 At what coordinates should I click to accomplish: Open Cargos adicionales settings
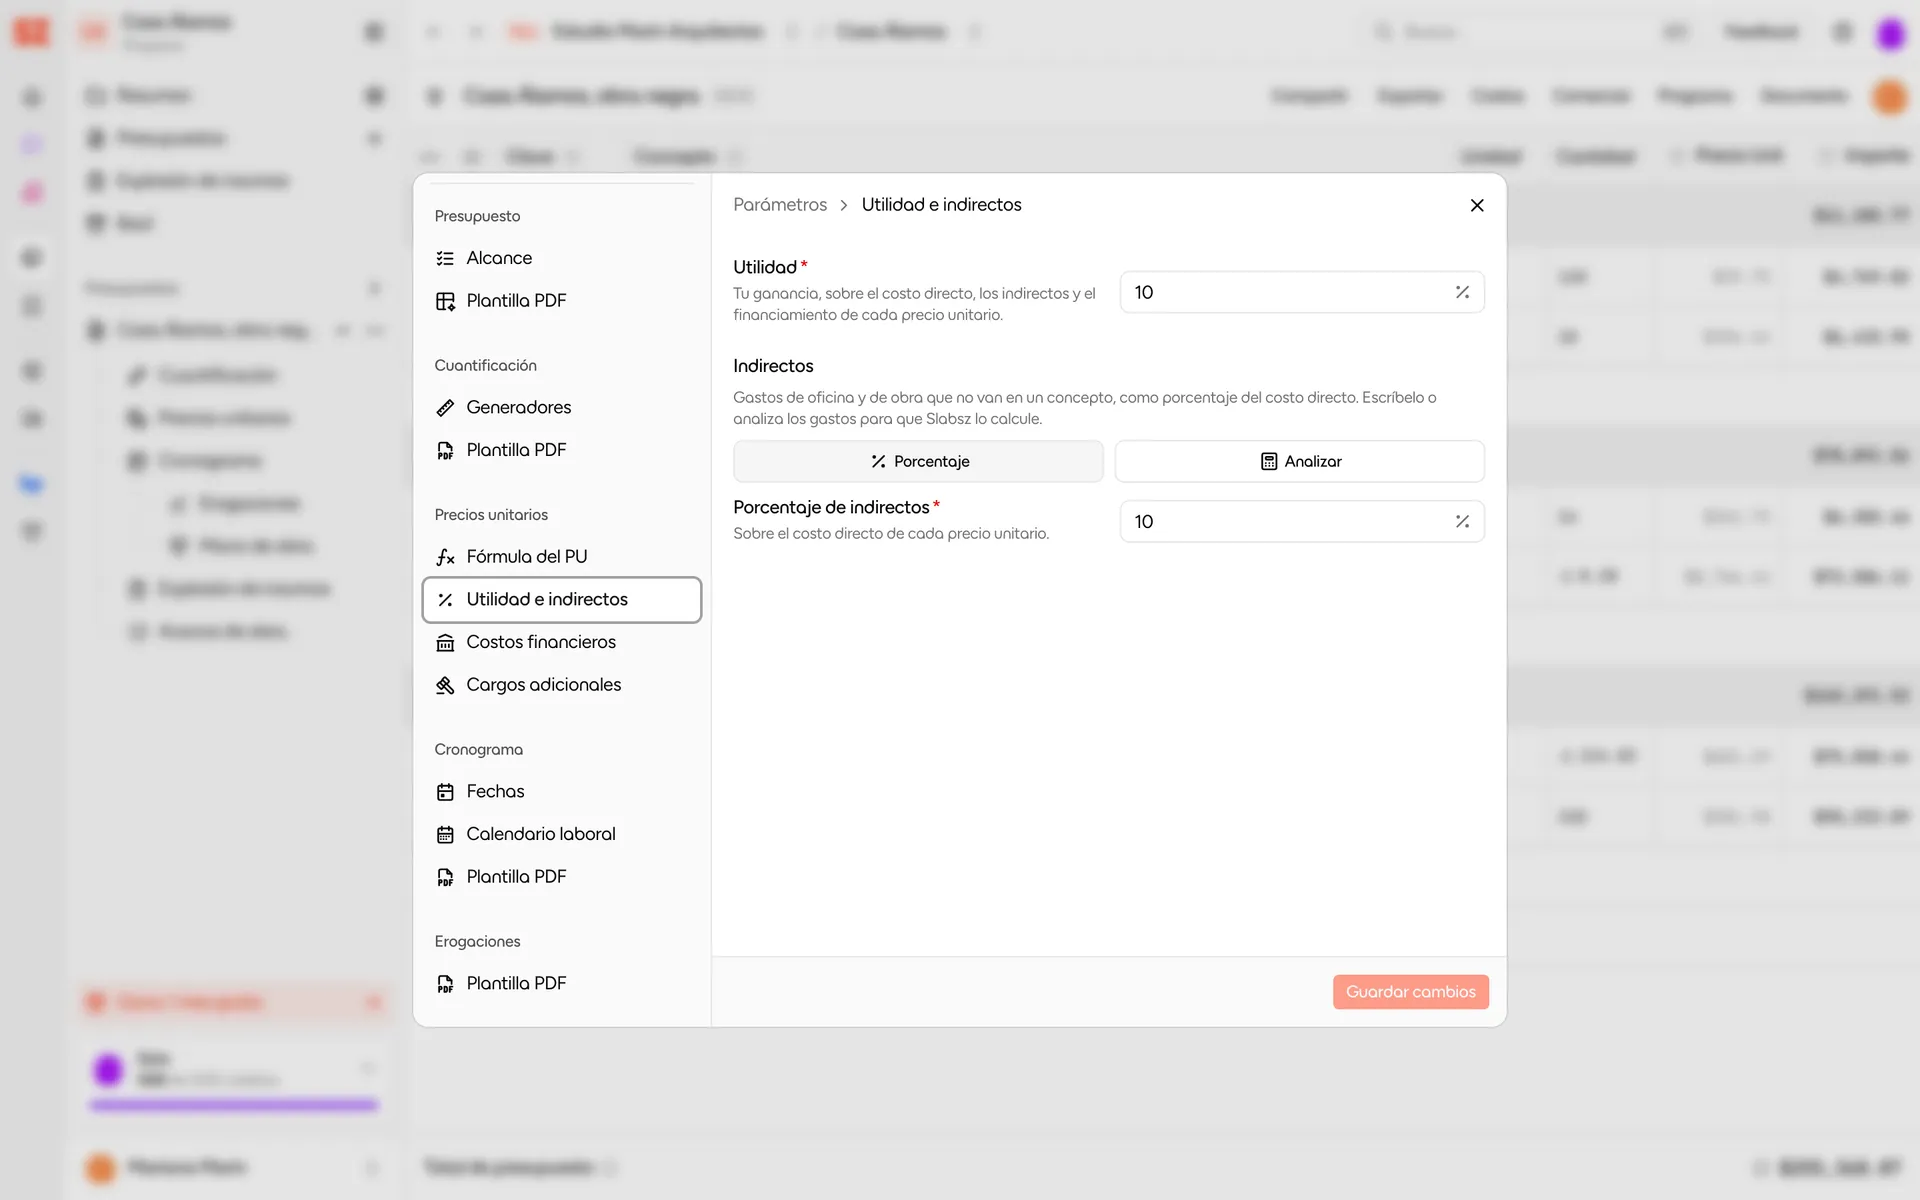(561, 685)
